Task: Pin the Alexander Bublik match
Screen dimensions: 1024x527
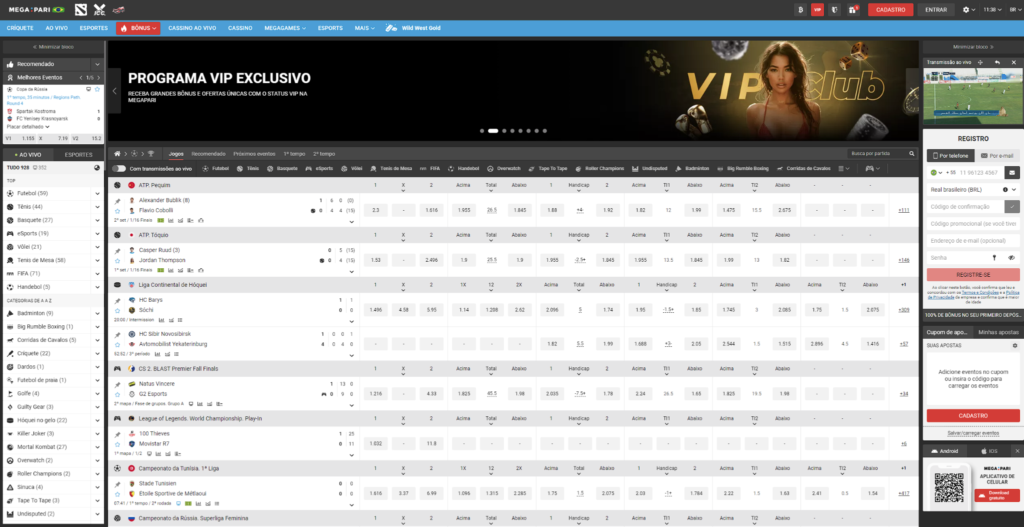Action: click(x=118, y=201)
